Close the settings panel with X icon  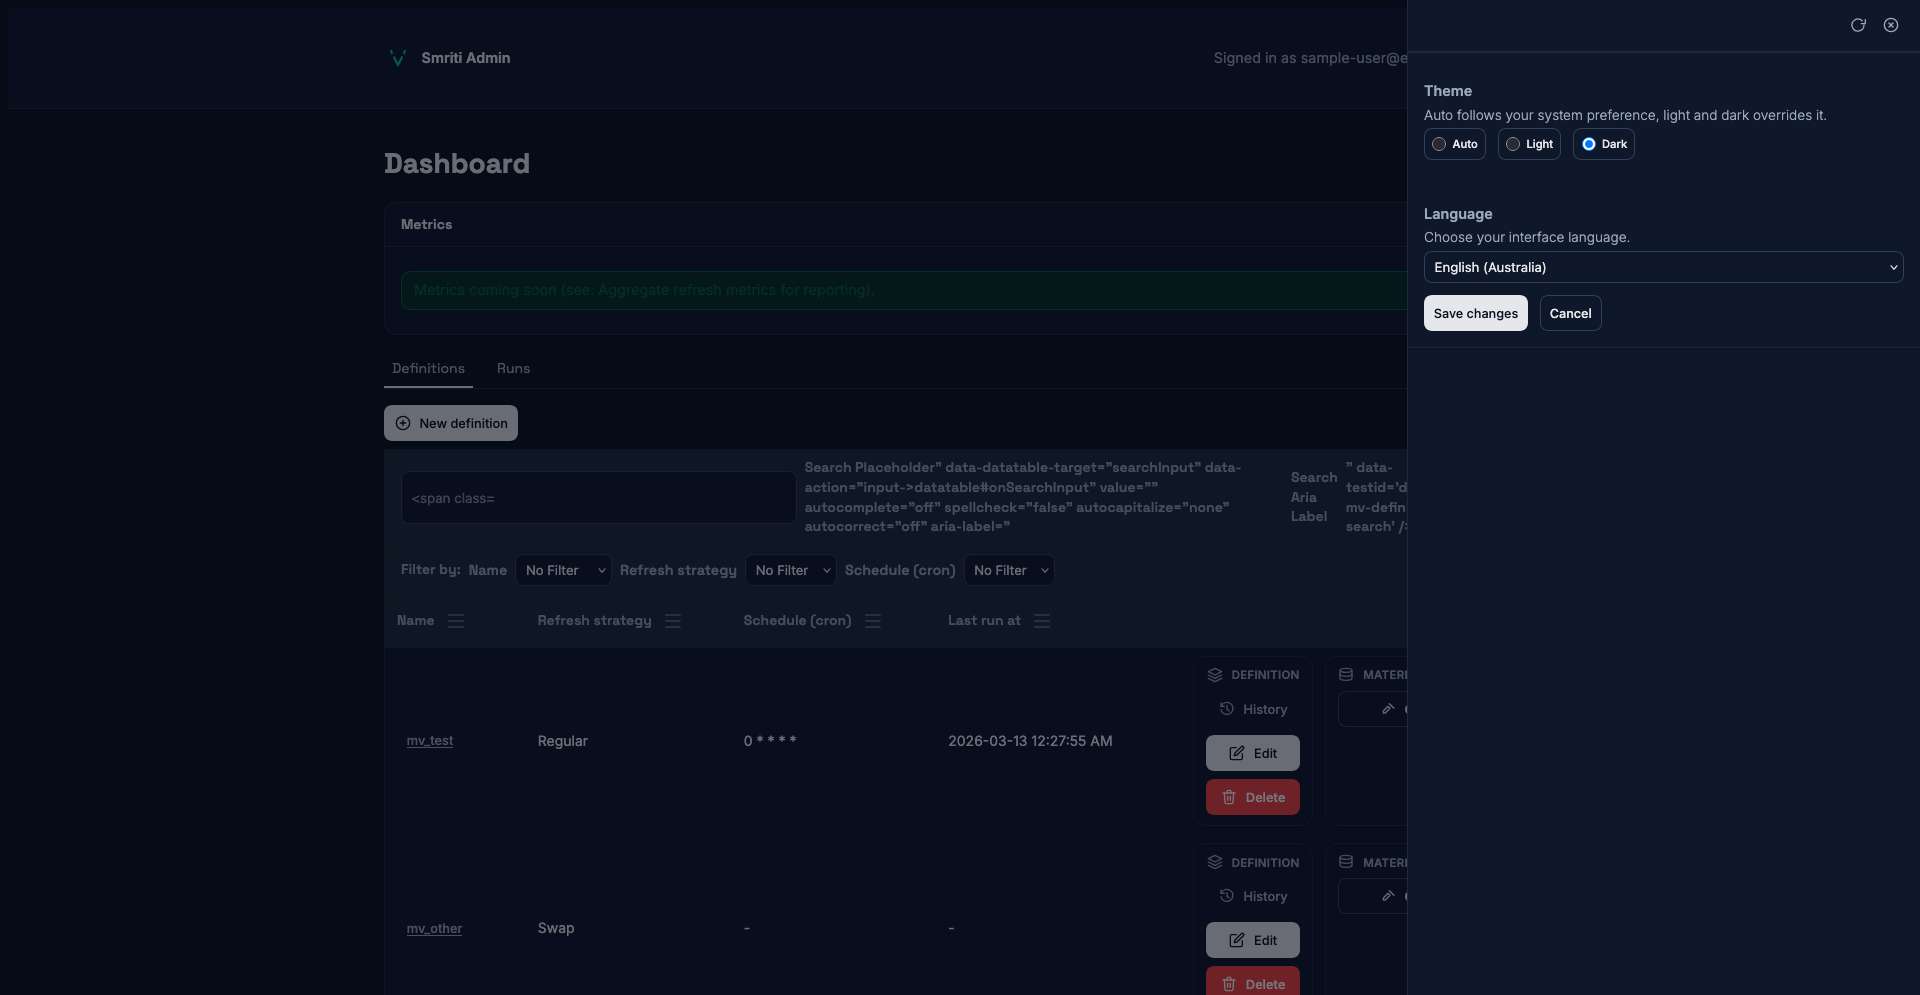point(1891,25)
